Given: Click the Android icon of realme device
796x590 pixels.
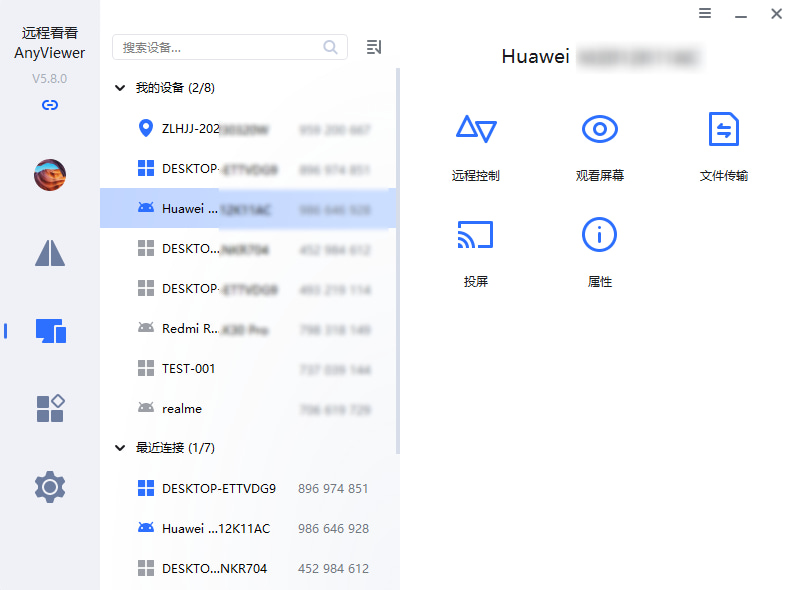Looking at the screenshot, I should [146, 408].
